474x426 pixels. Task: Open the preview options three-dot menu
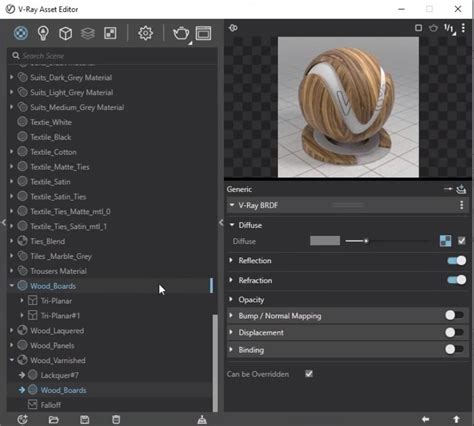[x=463, y=28]
